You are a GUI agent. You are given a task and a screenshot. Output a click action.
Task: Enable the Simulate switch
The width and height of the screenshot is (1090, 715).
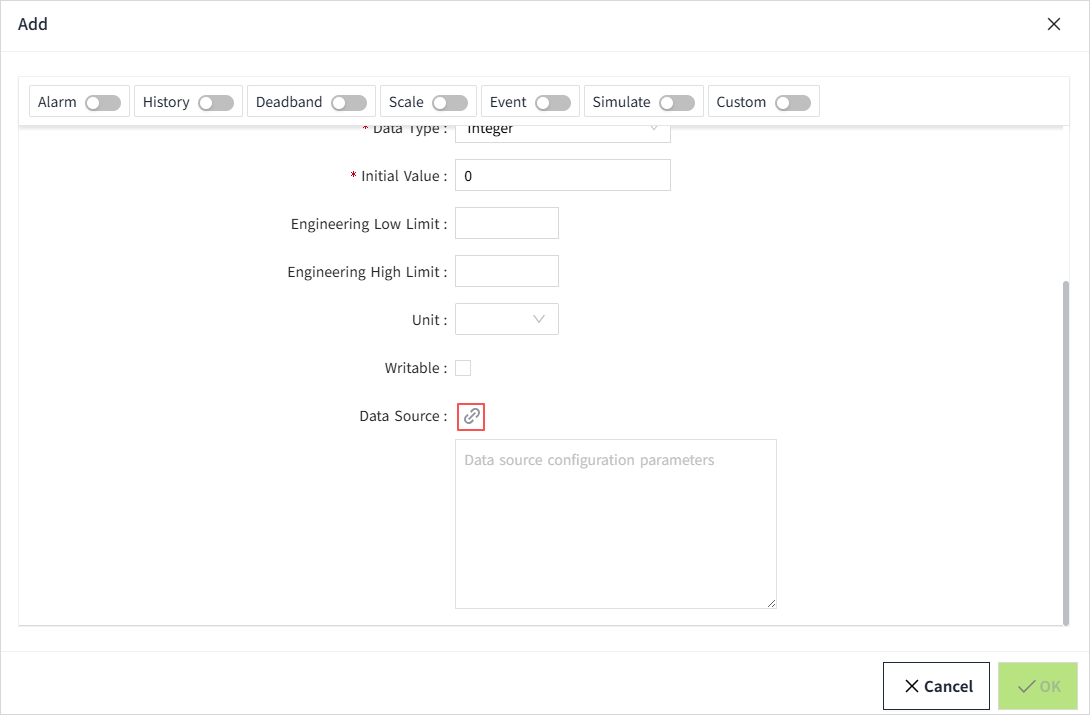point(677,103)
